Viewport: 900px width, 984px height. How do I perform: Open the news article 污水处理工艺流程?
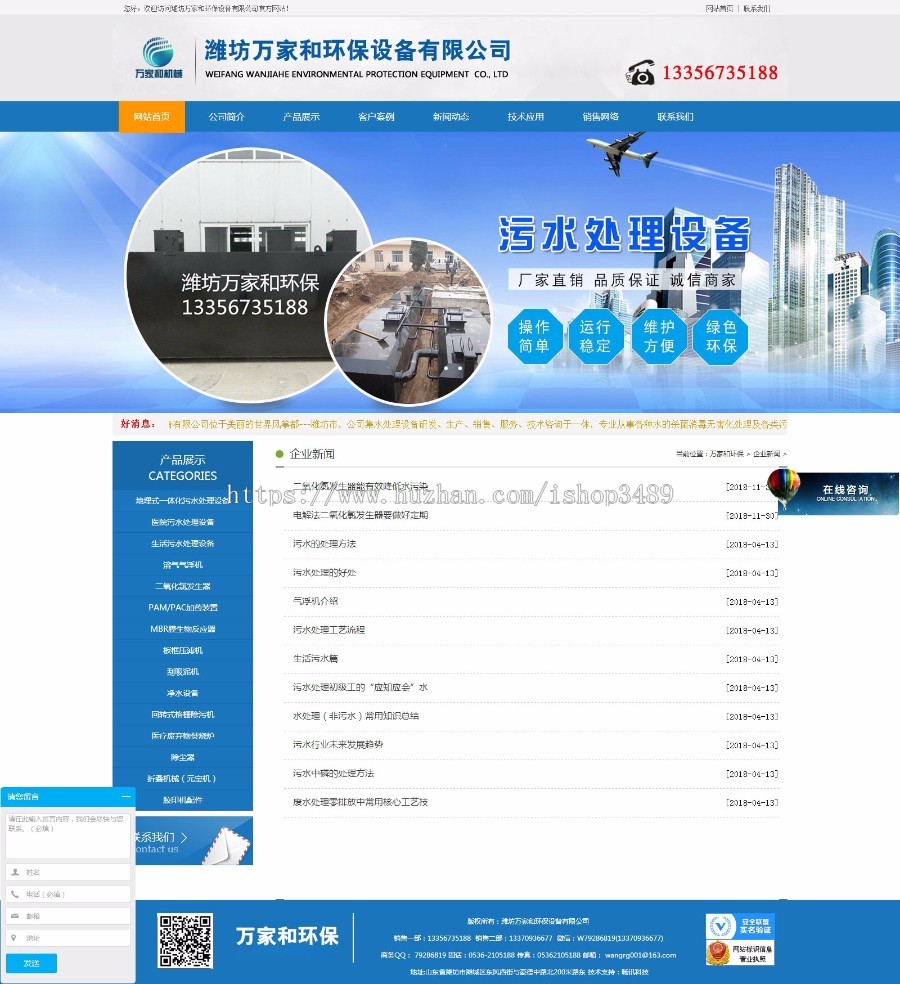[x=328, y=630]
